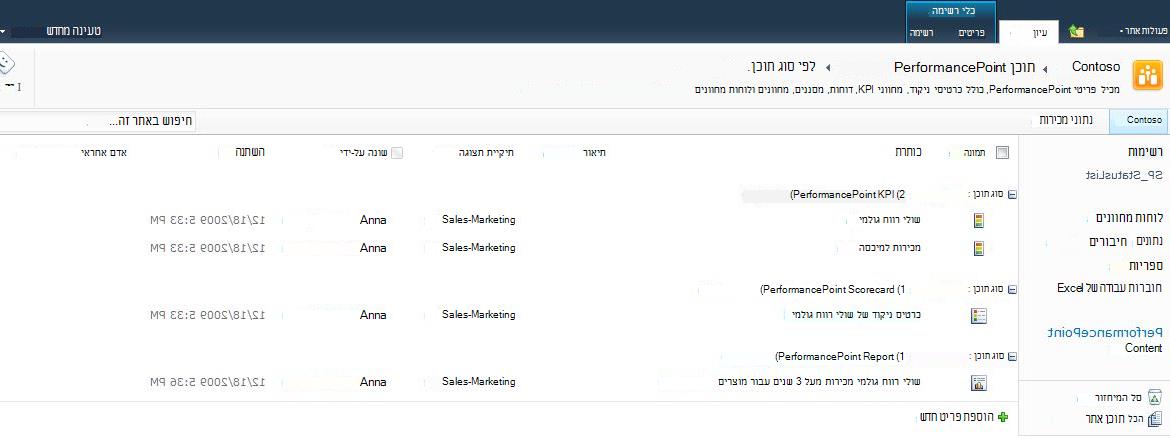Click the PerformancePoint KPI (2) group label
Screen dimensions: 1170x439
pyautogui.click(x=847, y=194)
